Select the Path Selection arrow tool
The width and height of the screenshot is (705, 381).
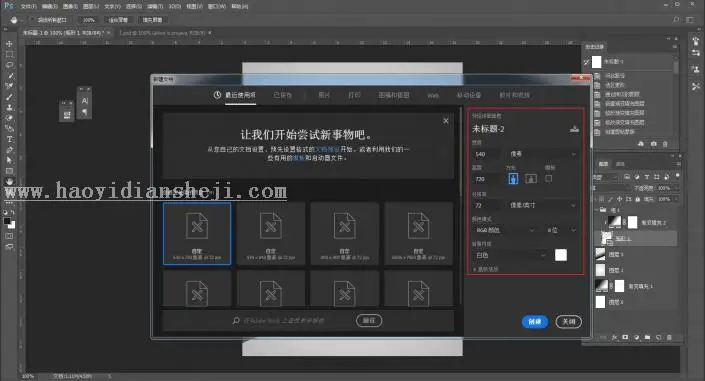(9, 161)
